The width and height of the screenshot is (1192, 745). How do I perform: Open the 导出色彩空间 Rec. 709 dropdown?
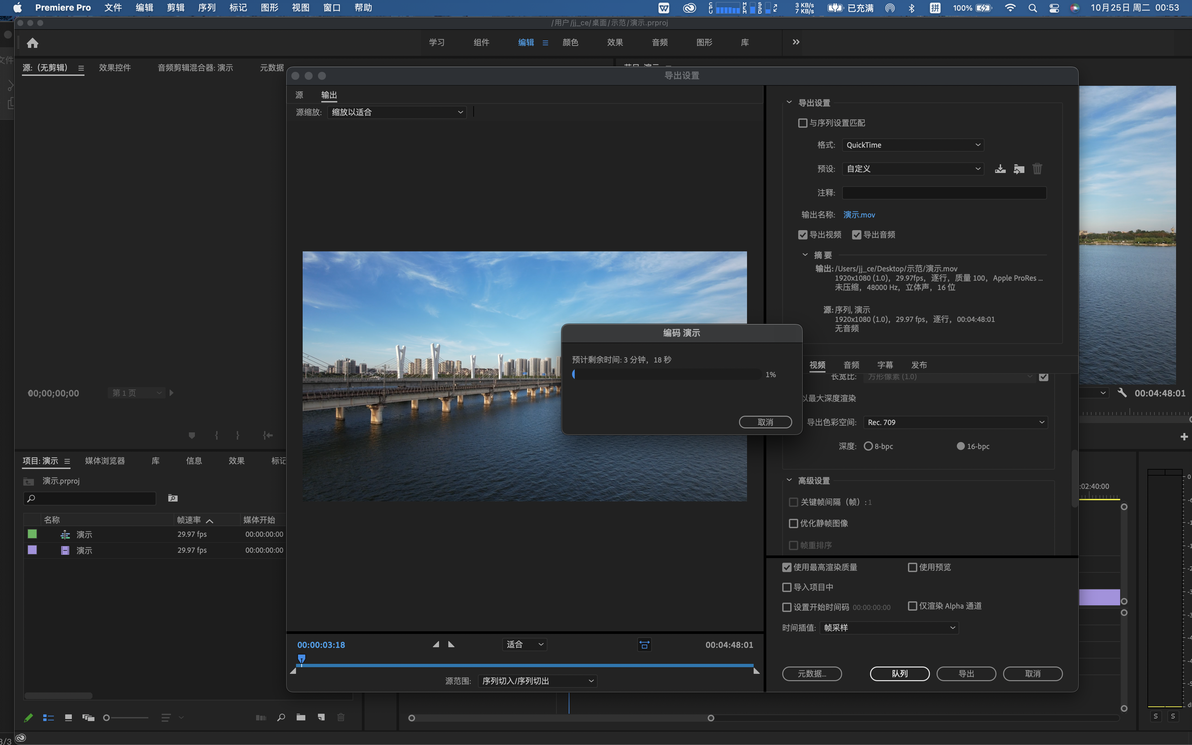coord(954,422)
